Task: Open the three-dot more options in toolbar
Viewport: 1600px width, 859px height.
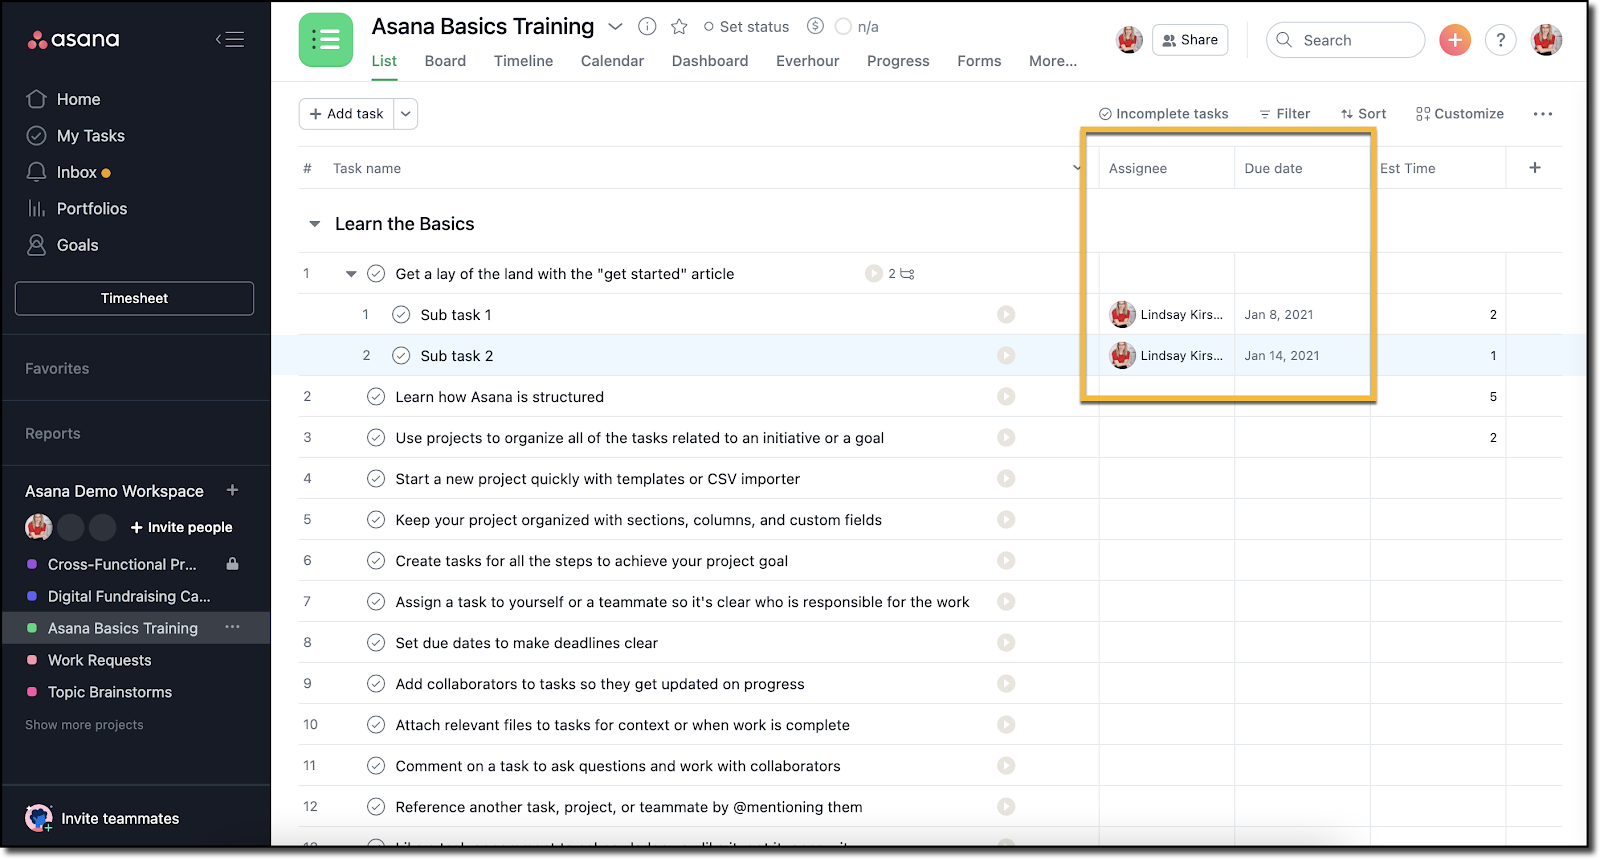Action: coord(1543,114)
